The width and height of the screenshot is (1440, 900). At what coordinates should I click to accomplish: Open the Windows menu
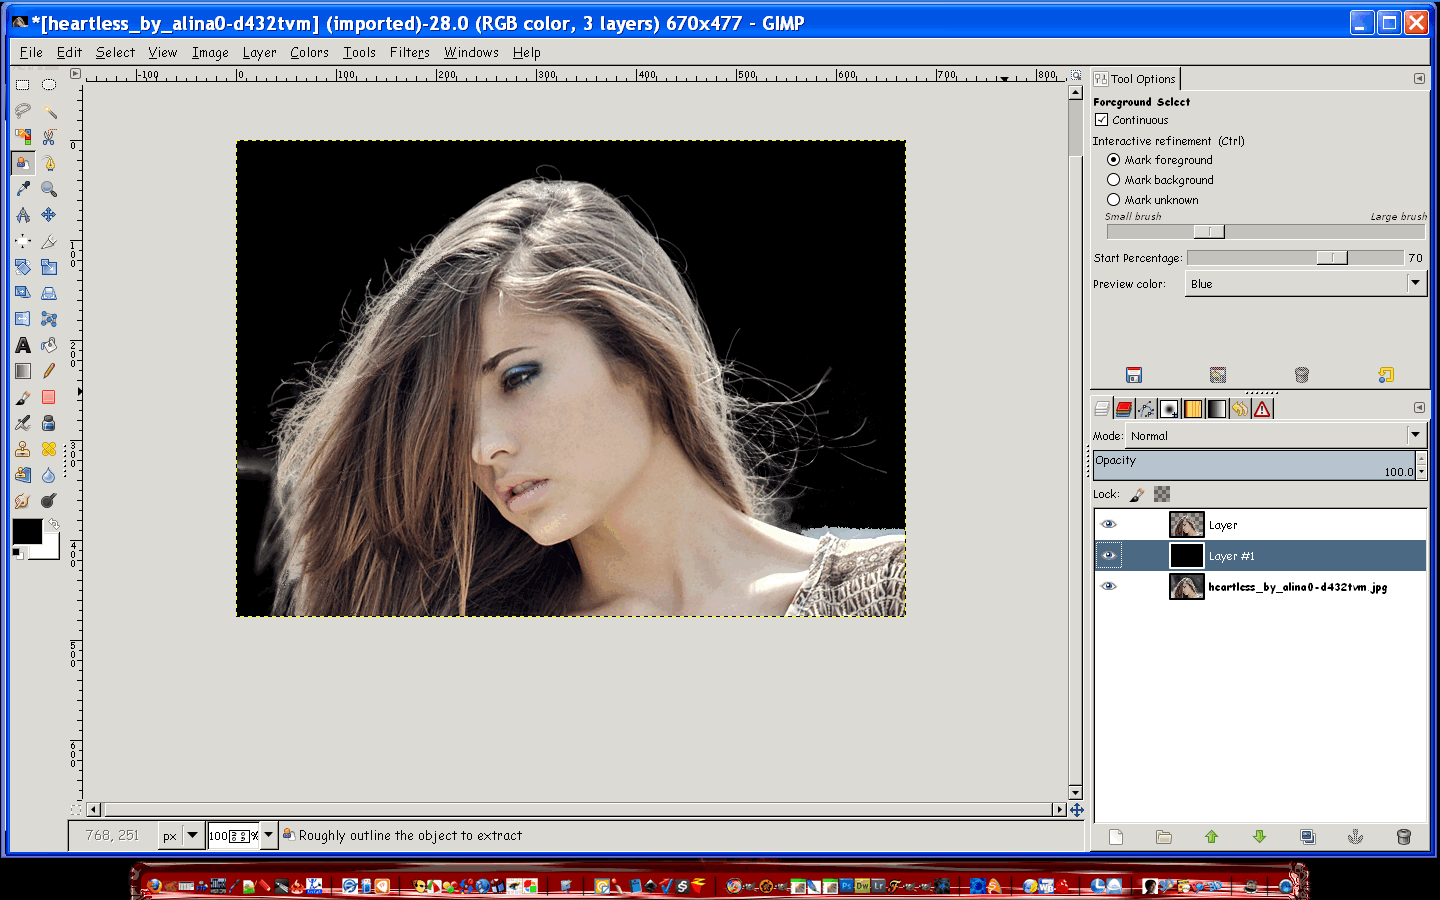(x=471, y=53)
